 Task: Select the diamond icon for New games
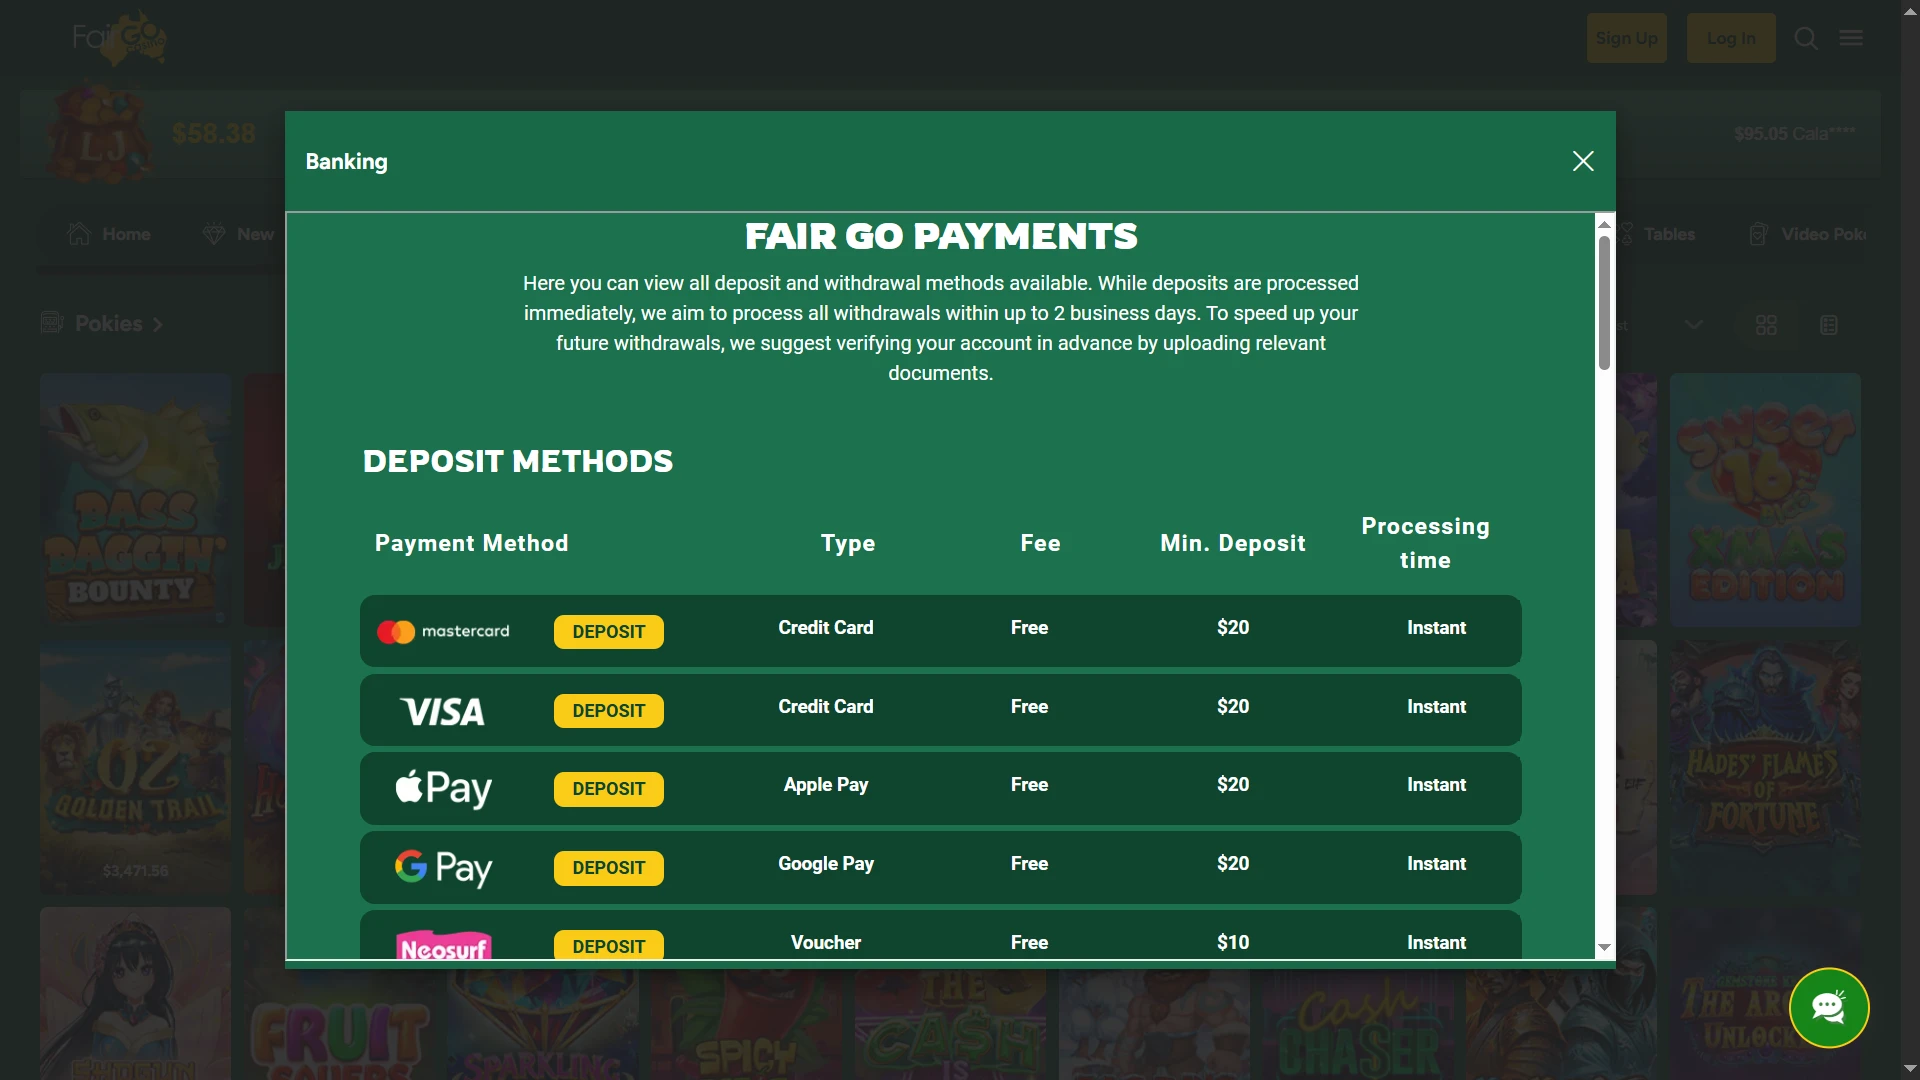[x=213, y=233]
